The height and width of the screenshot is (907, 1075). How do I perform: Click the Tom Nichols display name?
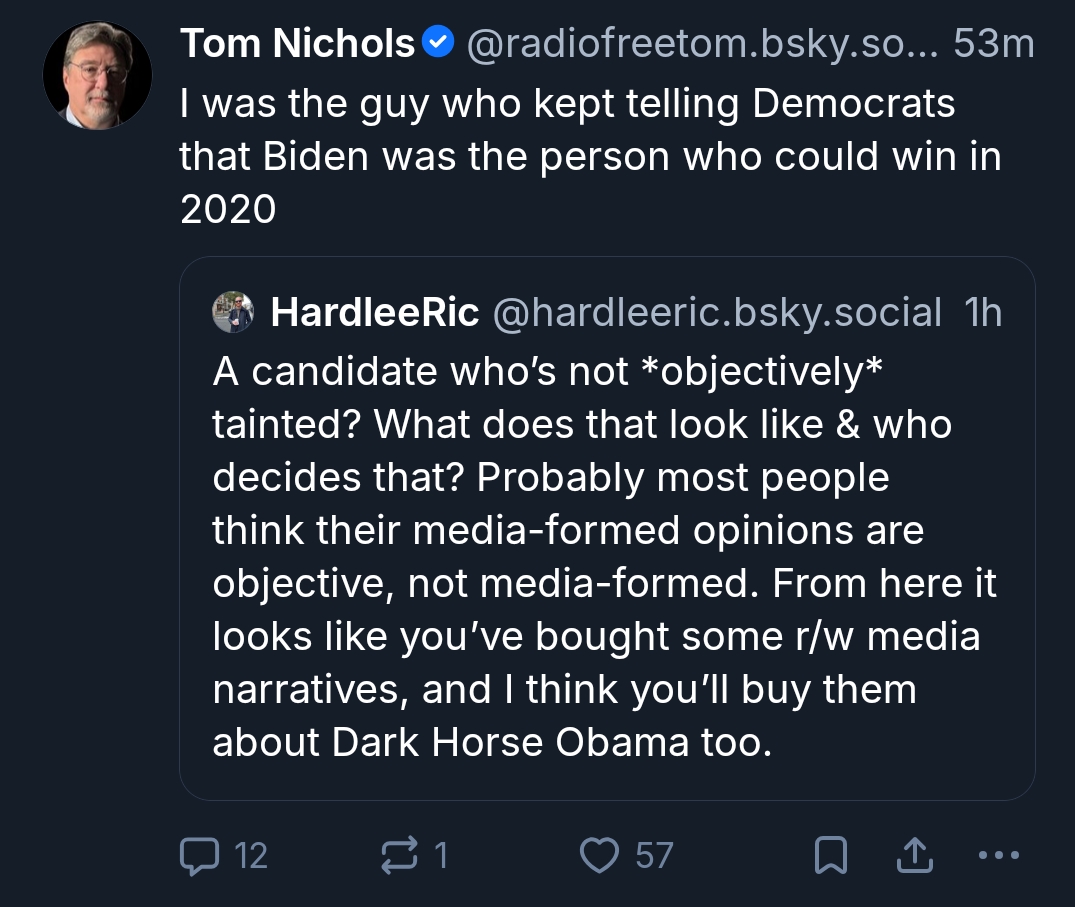point(297,44)
